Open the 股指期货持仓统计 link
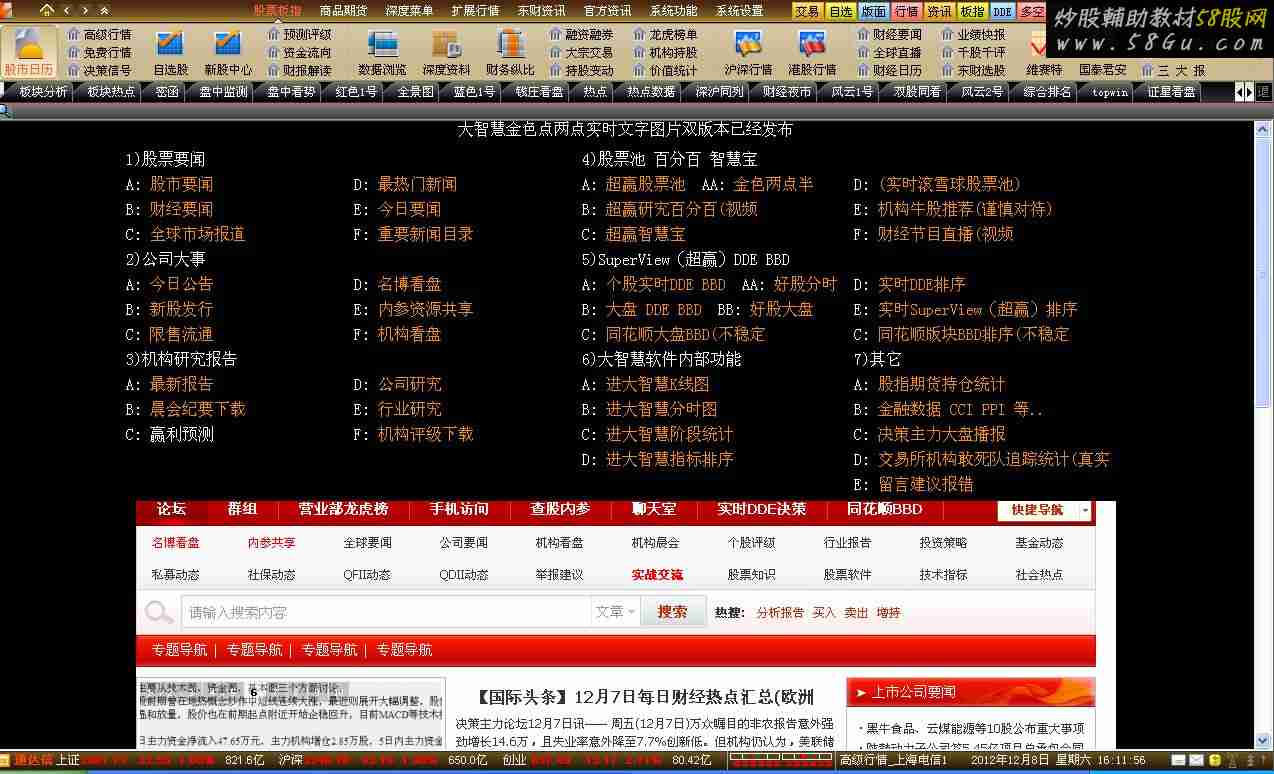 coord(941,384)
